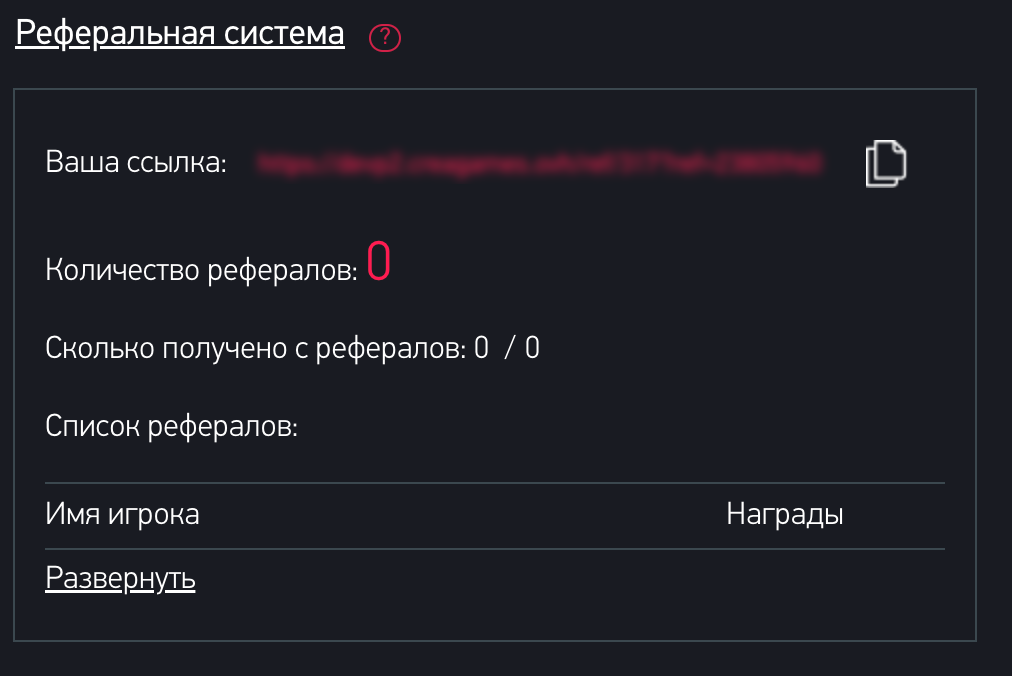This screenshot has width=1012, height=676.
Task: Click the Список рефералов label
Action: pyautogui.click(x=172, y=428)
